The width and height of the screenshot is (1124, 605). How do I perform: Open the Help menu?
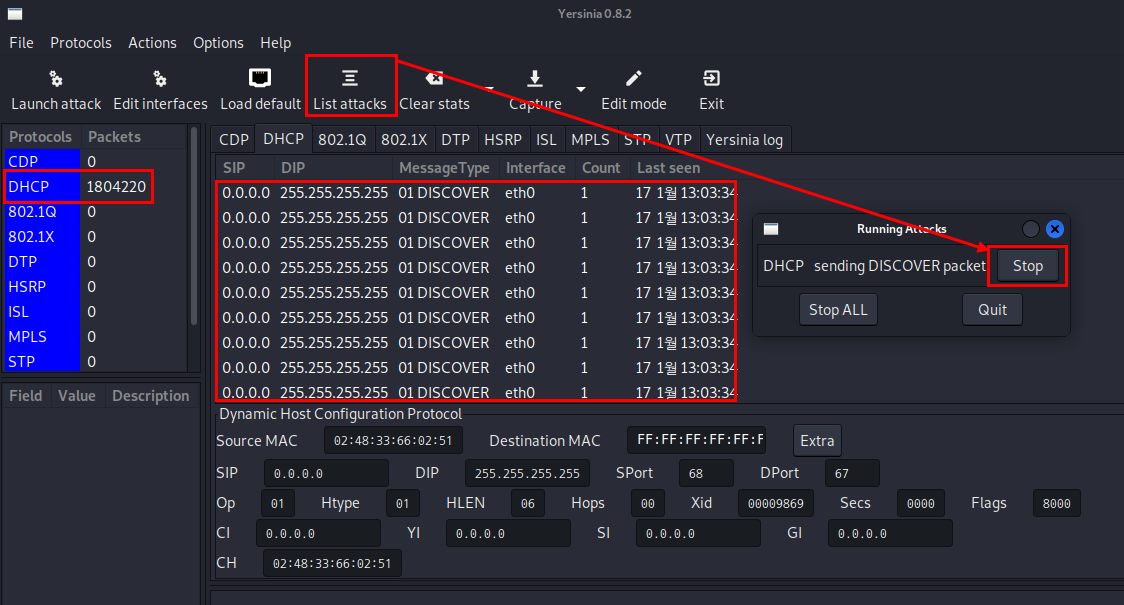click(275, 43)
